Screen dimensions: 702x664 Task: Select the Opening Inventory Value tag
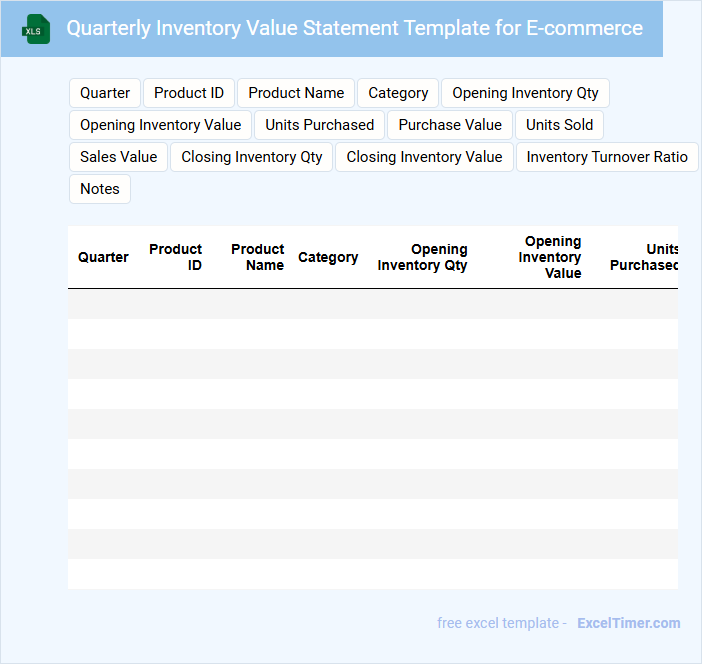(160, 125)
